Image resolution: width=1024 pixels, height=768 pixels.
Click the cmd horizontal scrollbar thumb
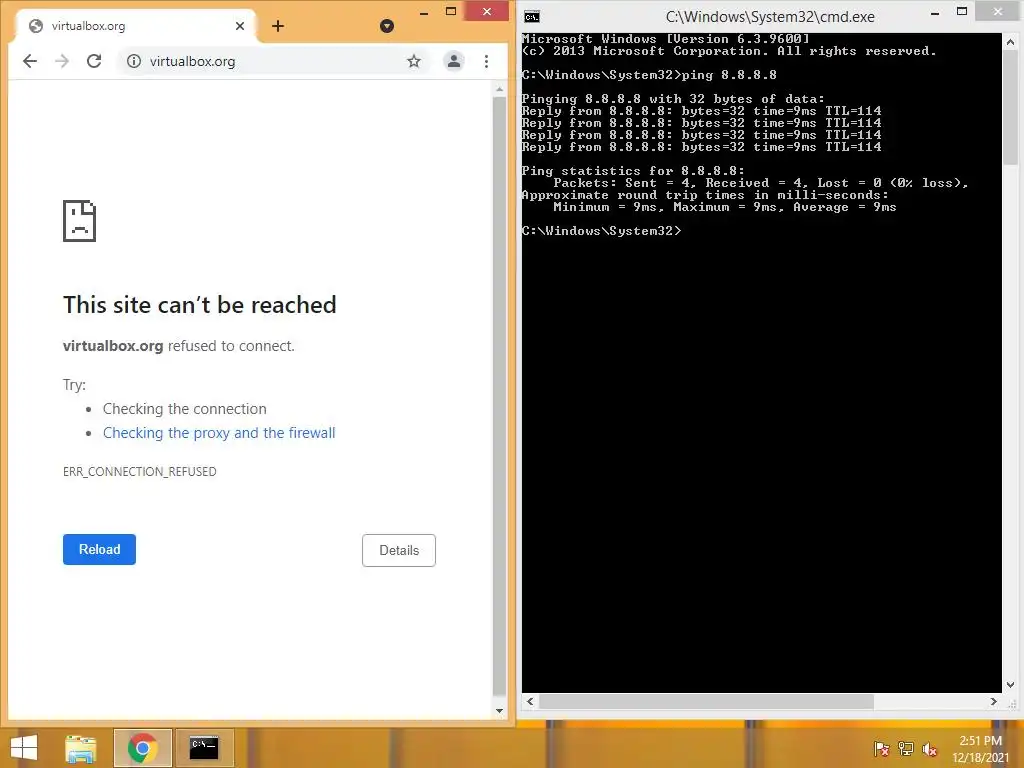click(x=706, y=701)
